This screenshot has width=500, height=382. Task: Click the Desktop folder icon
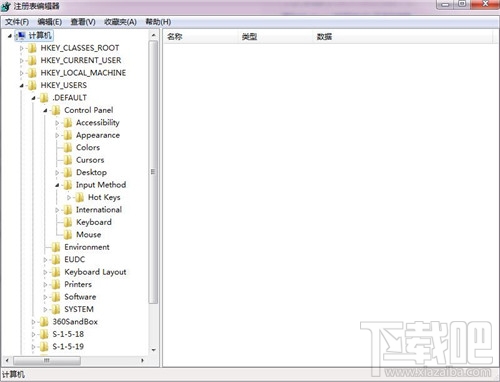pyautogui.click(x=68, y=173)
